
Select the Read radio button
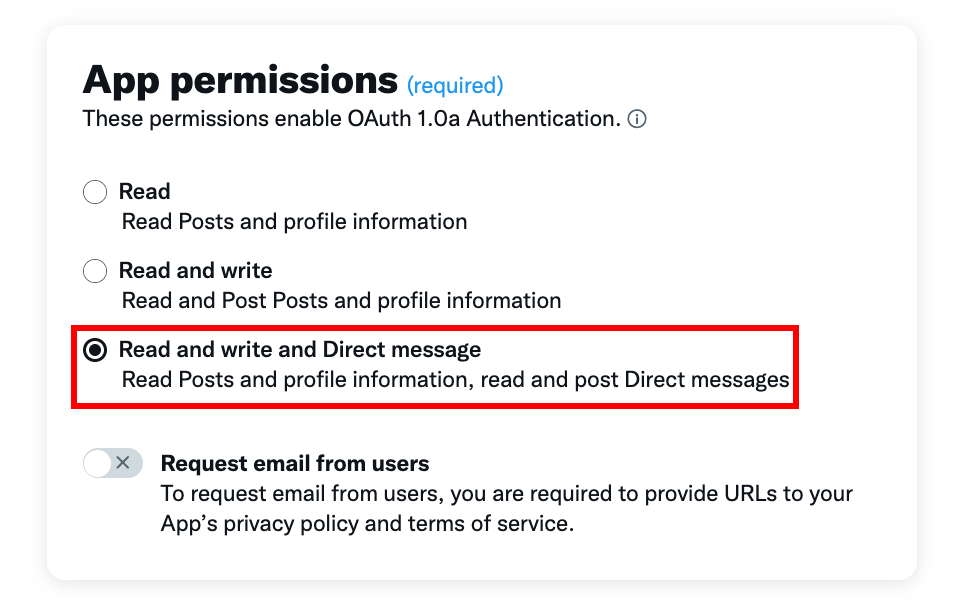click(x=95, y=192)
